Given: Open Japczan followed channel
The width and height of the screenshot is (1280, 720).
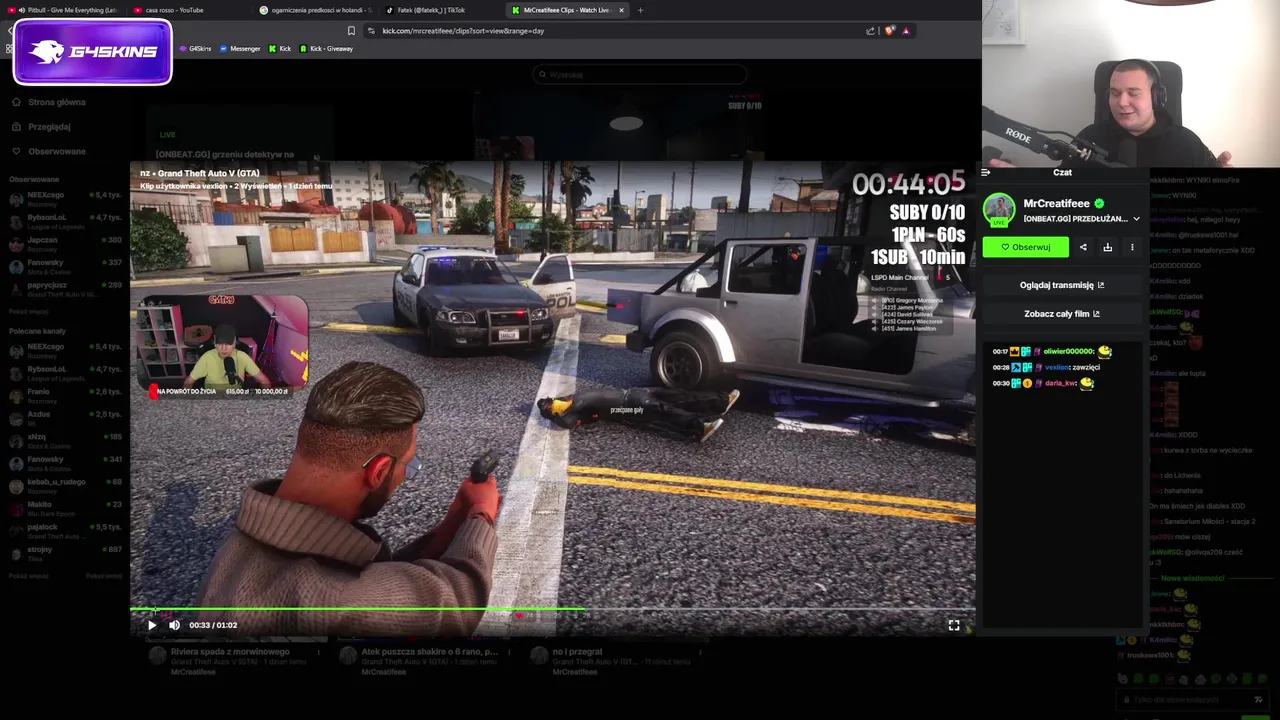Looking at the screenshot, I should click(65, 244).
